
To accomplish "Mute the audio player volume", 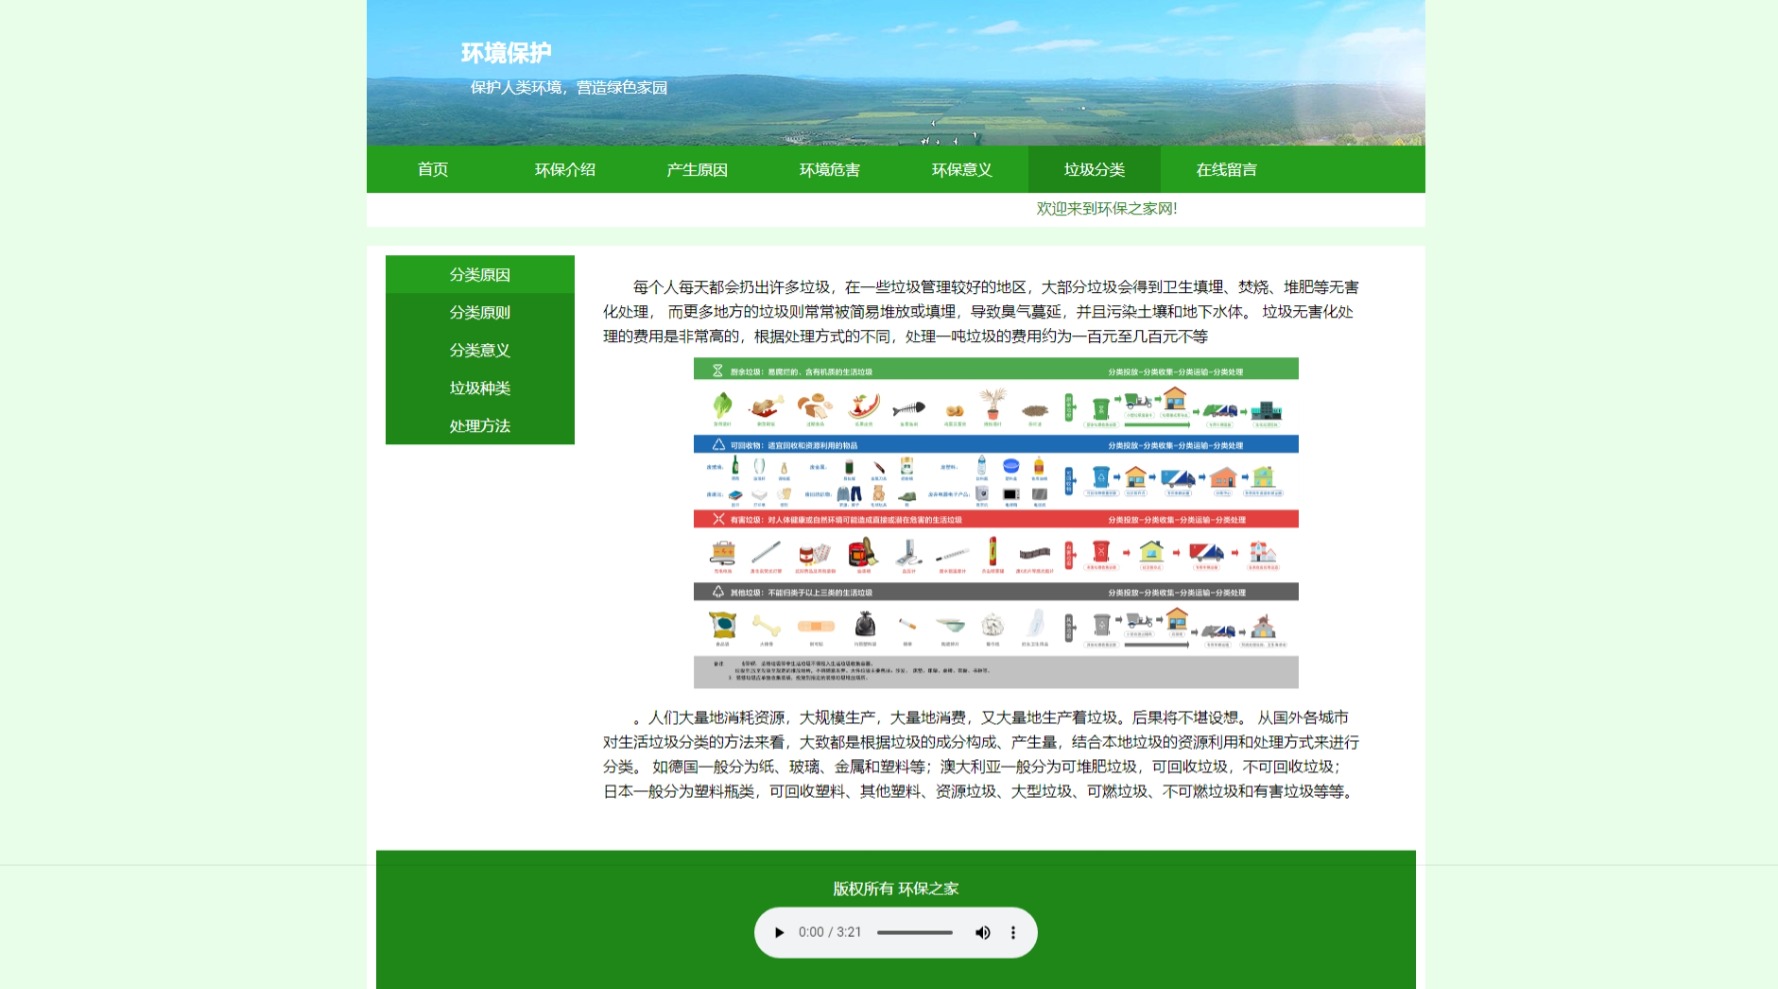I will tap(982, 932).
